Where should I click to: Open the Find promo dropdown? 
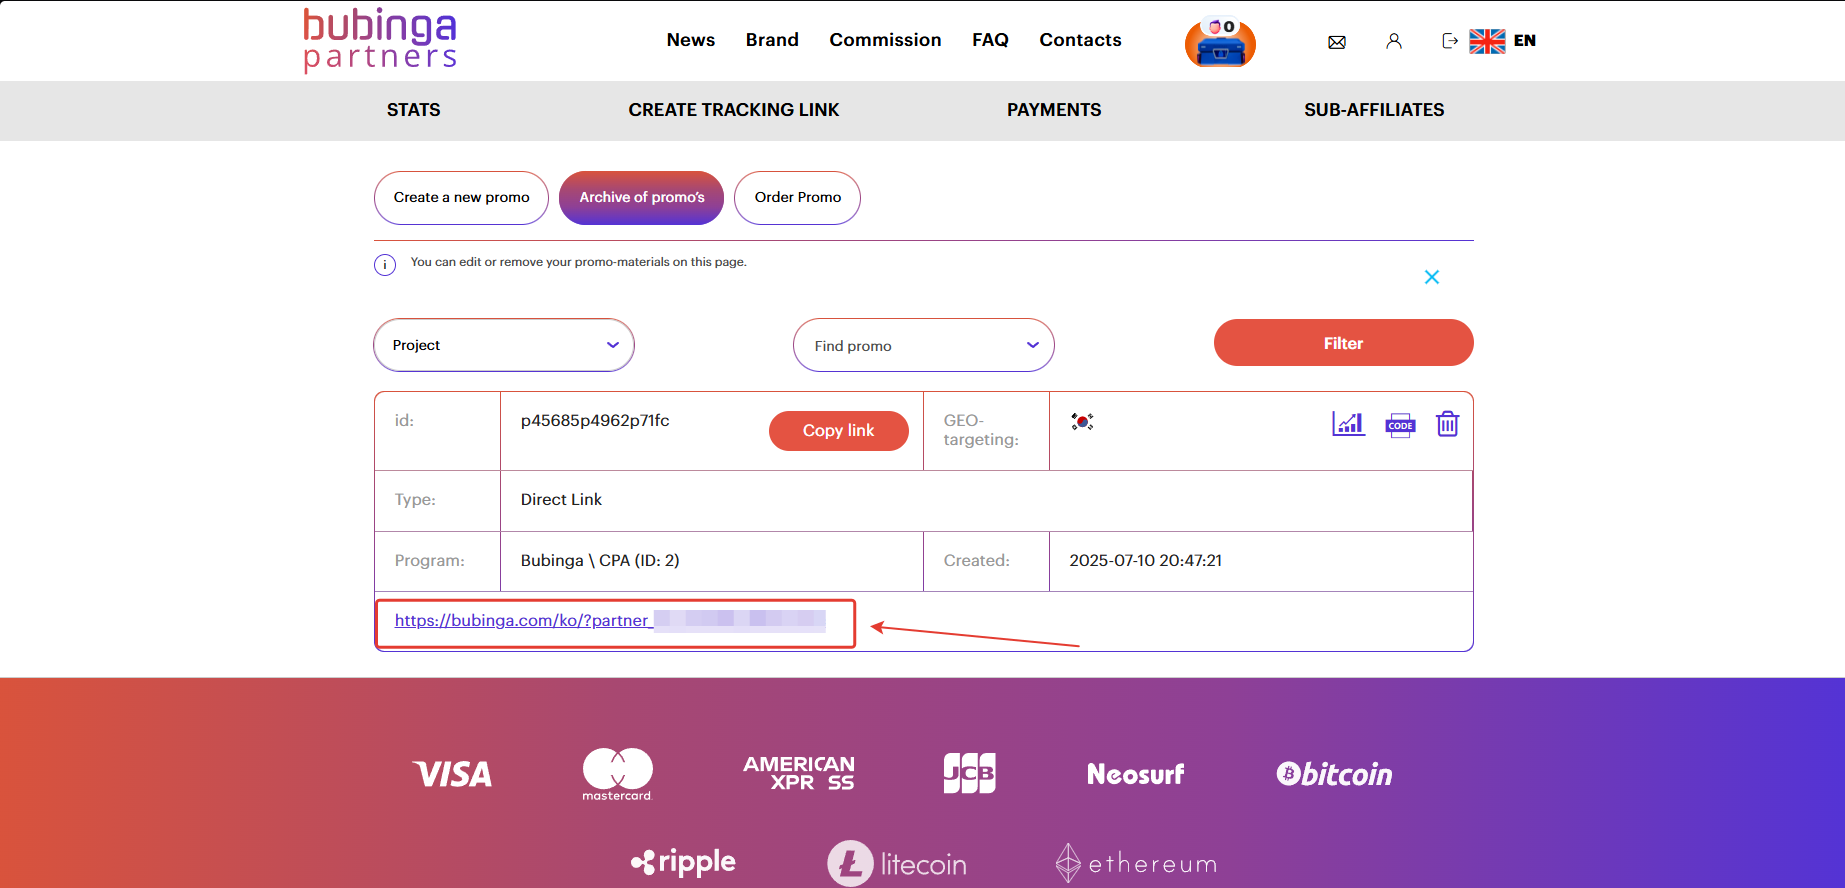click(x=924, y=345)
